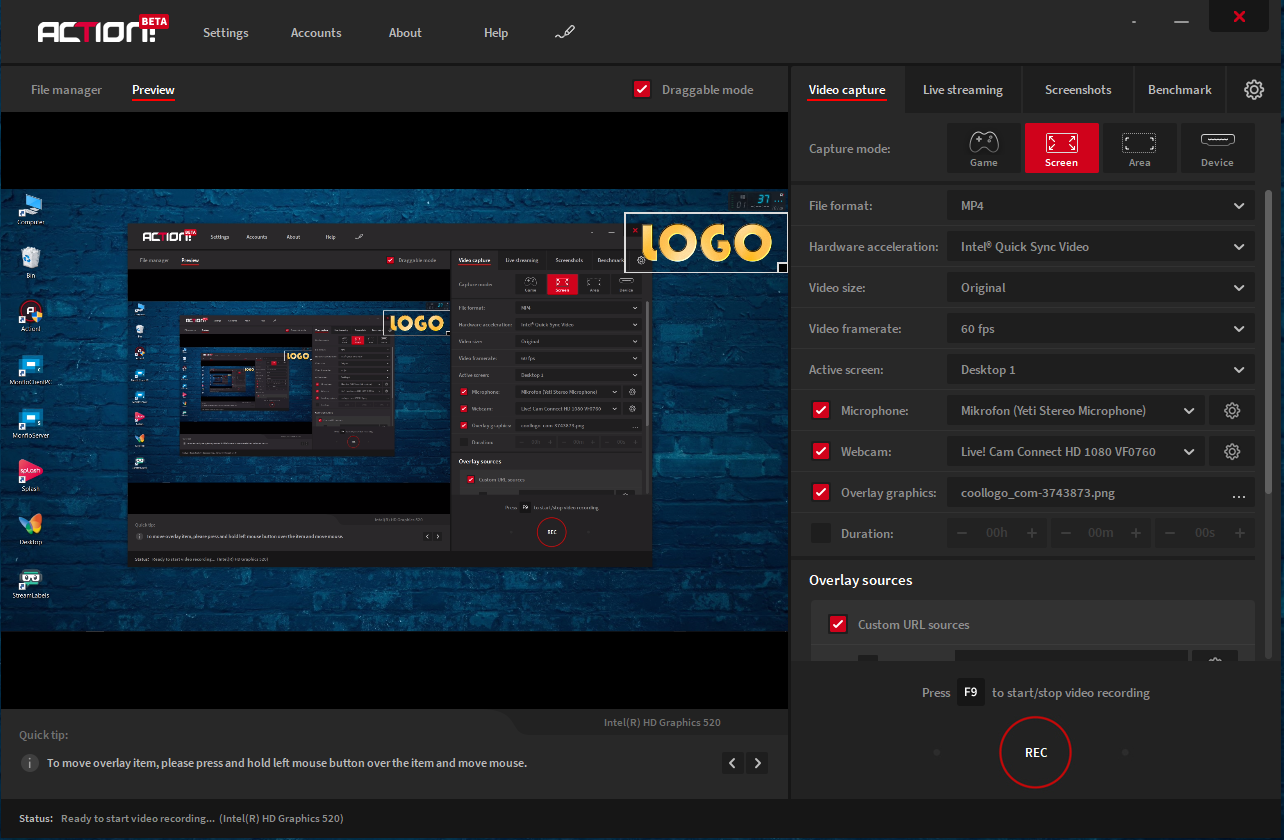This screenshot has height=840, width=1284.
Task: Open the gear settings beside the Benchmark tab
Action: pyautogui.click(x=1254, y=89)
